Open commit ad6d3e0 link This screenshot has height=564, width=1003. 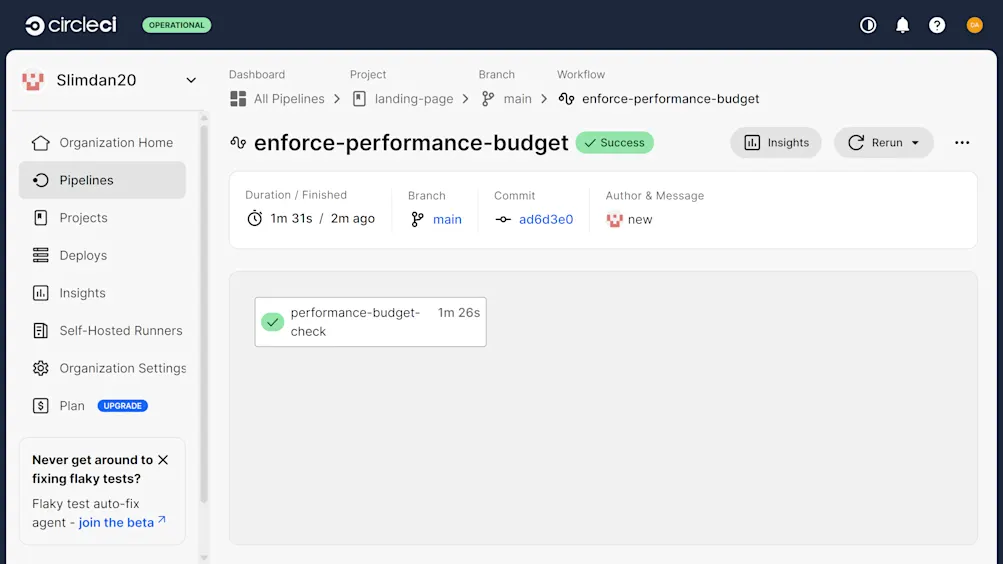546,219
